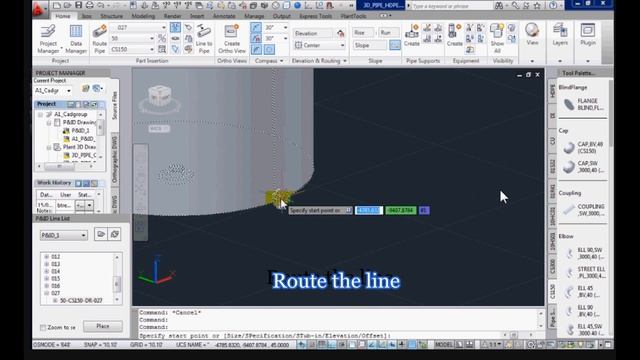Image resolution: width=640 pixels, height=360 pixels.
Task: Click Create Ortho View
Action: 231,38
